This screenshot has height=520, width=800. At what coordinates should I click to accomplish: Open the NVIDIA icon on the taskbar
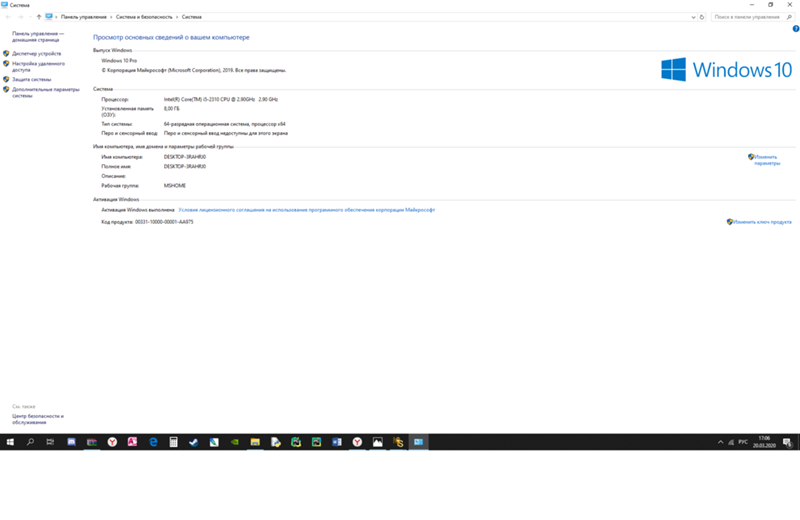pyautogui.click(x=235, y=442)
